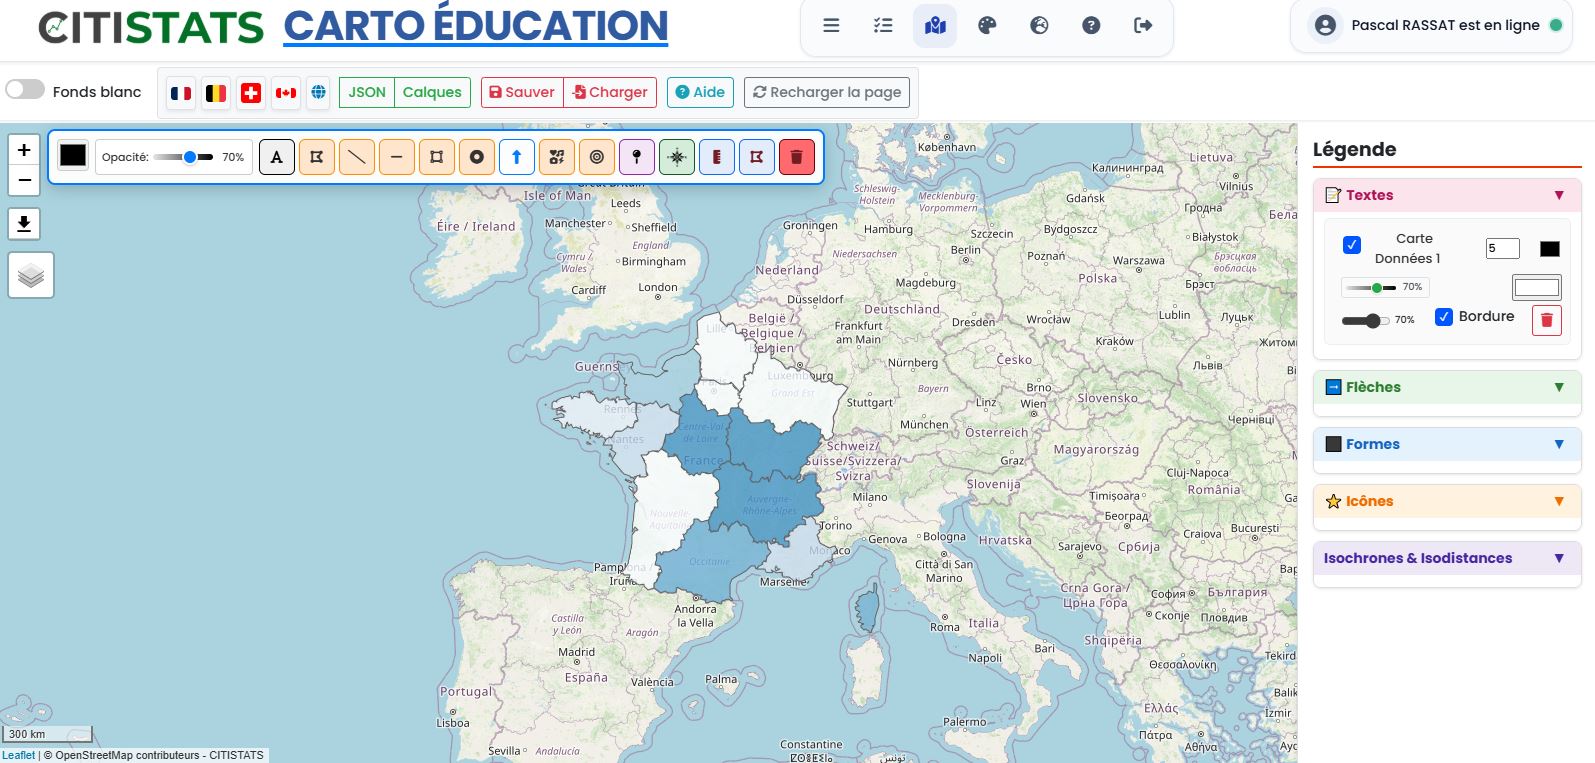Add a compass rose to the map
This screenshot has width=1595, height=763.
(677, 157)
